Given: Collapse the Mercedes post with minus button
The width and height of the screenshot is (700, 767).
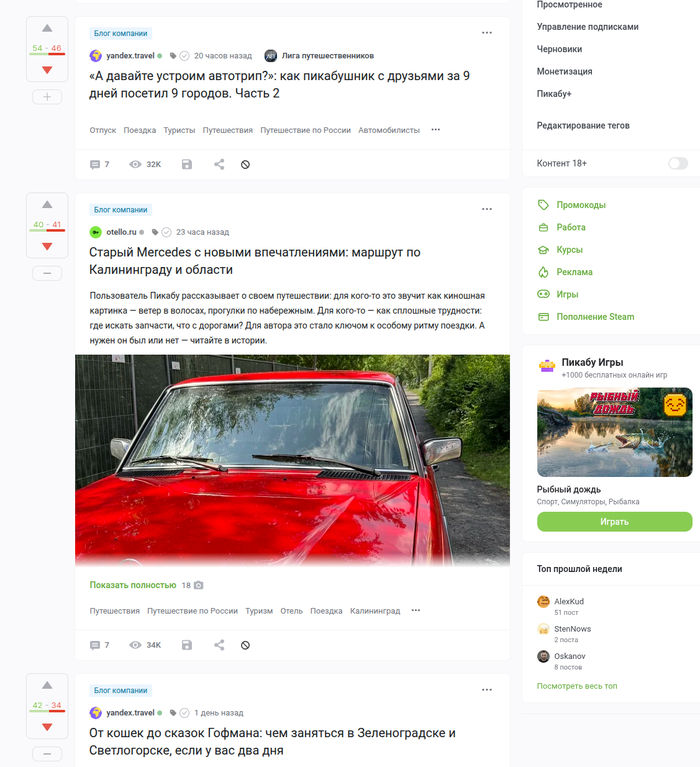Looking at the screenshot, I should [x=47, y=273].
